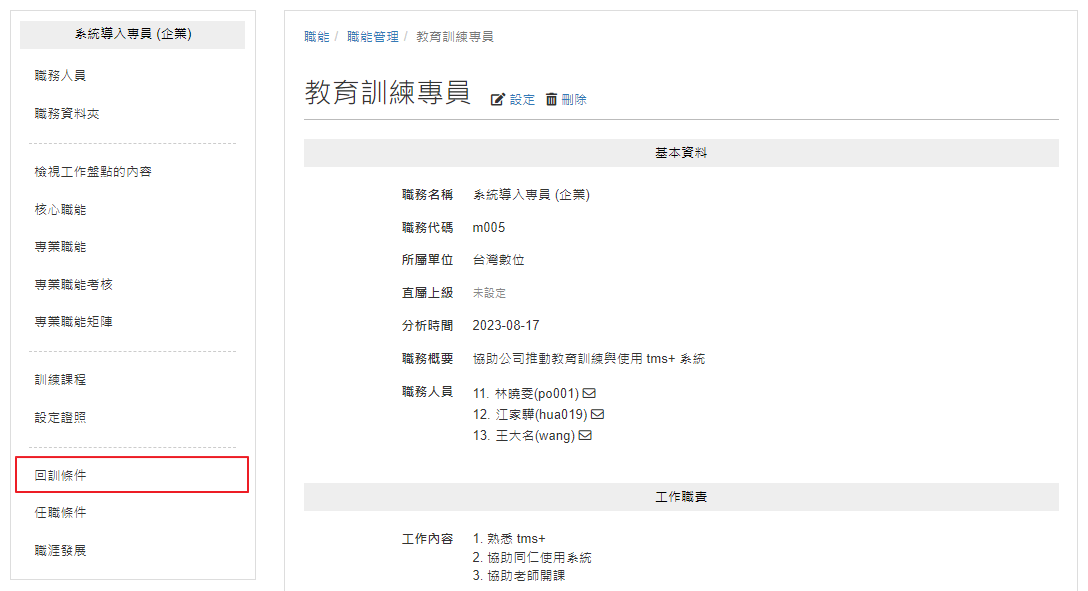The image size is (1088, 591).
Task: Select the highlighted 回訓條件 menu item
Action: pos(132,475)
